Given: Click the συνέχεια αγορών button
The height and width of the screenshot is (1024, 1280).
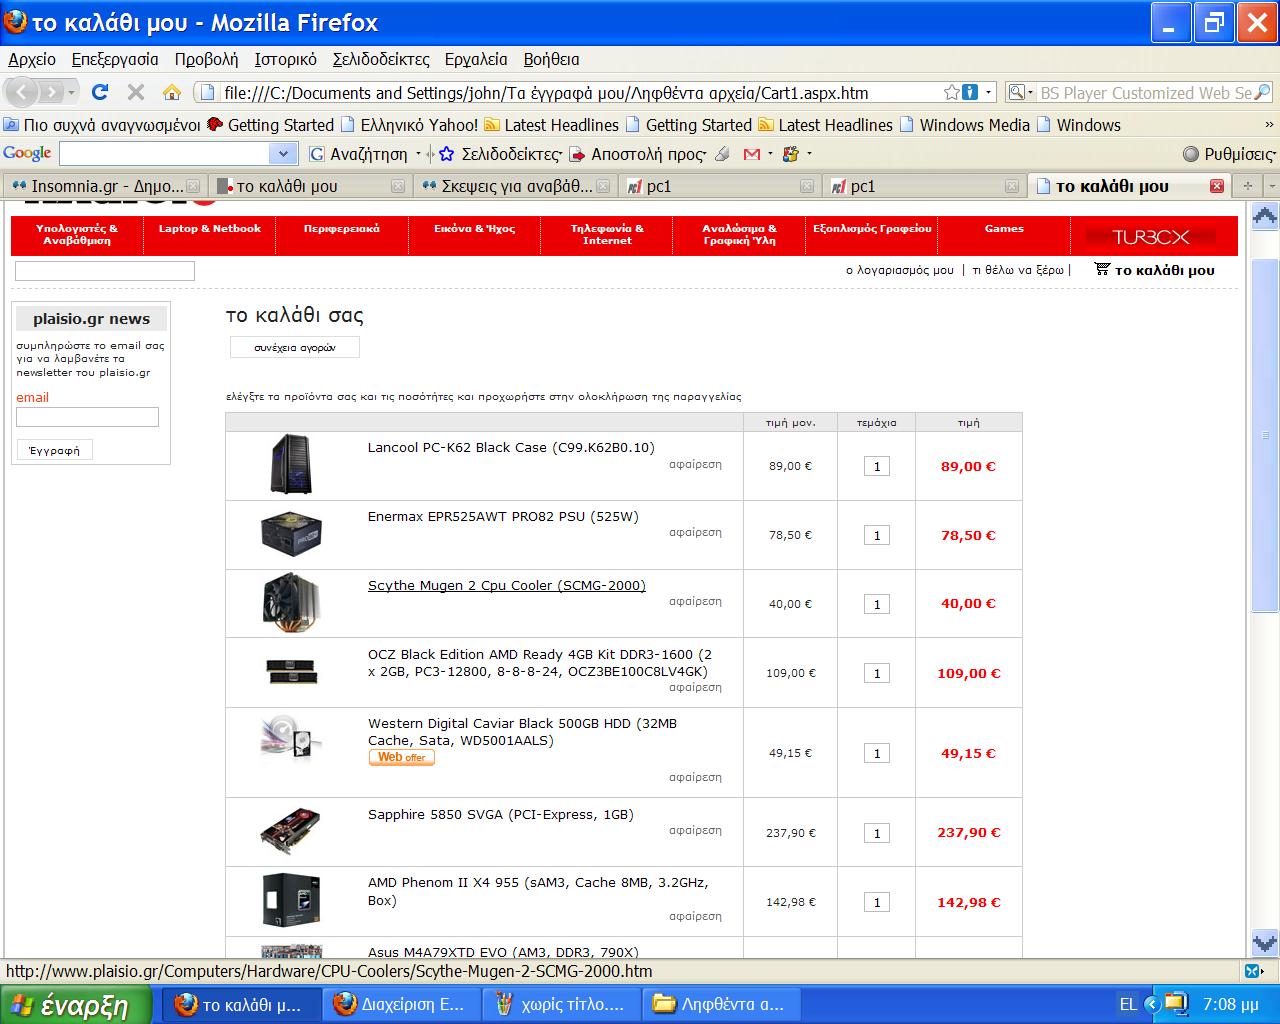Looking at the screenshot, I should [294, 347].
